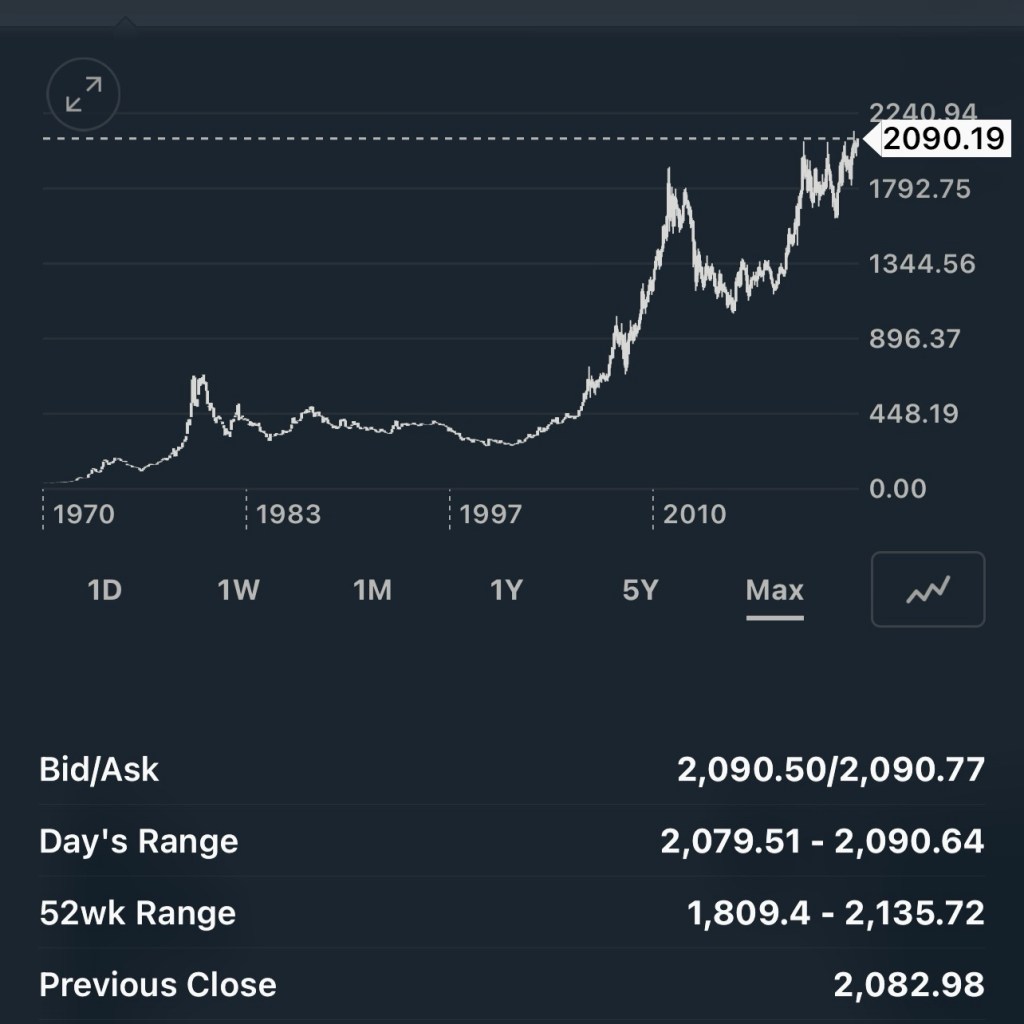
Task: Show the 1Y price chart
Action: pyautogui.click(x=506, y=590)
